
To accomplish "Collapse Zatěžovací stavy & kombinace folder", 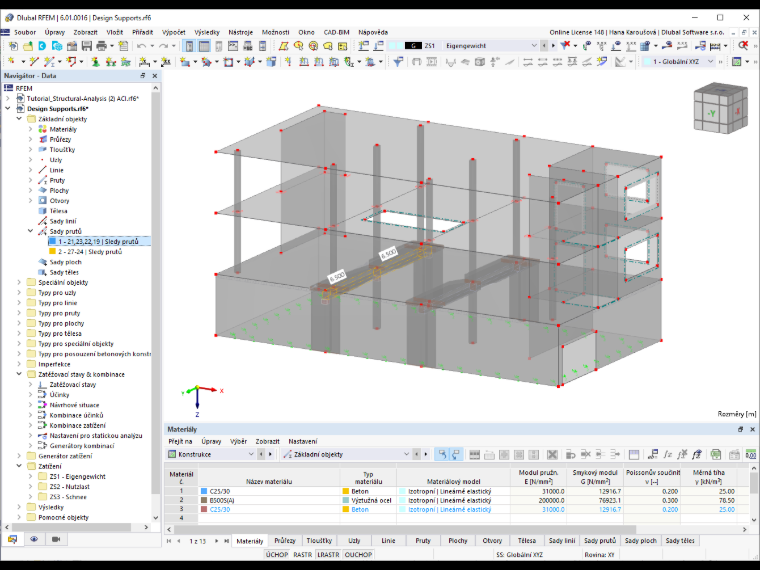I will click(19, 374).
